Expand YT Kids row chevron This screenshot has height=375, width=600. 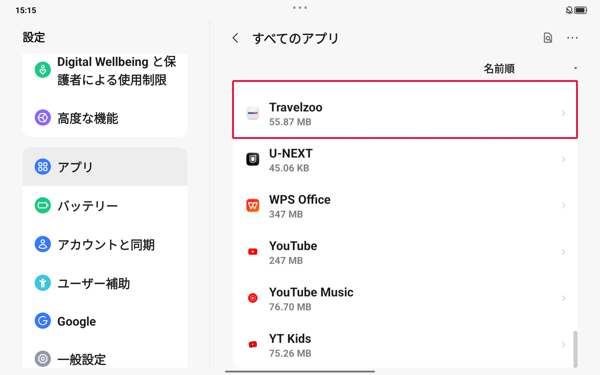pyautogui.click(x=563, y=344)
